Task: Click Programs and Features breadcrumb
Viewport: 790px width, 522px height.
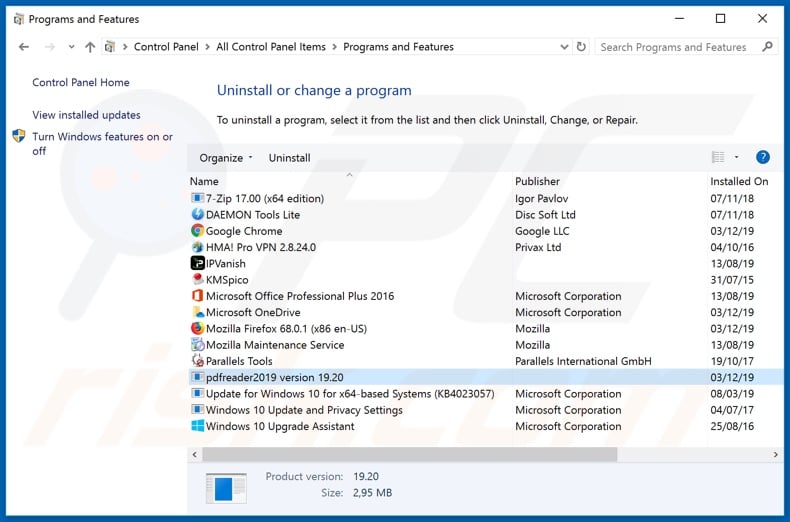Action: click(398, 47)
